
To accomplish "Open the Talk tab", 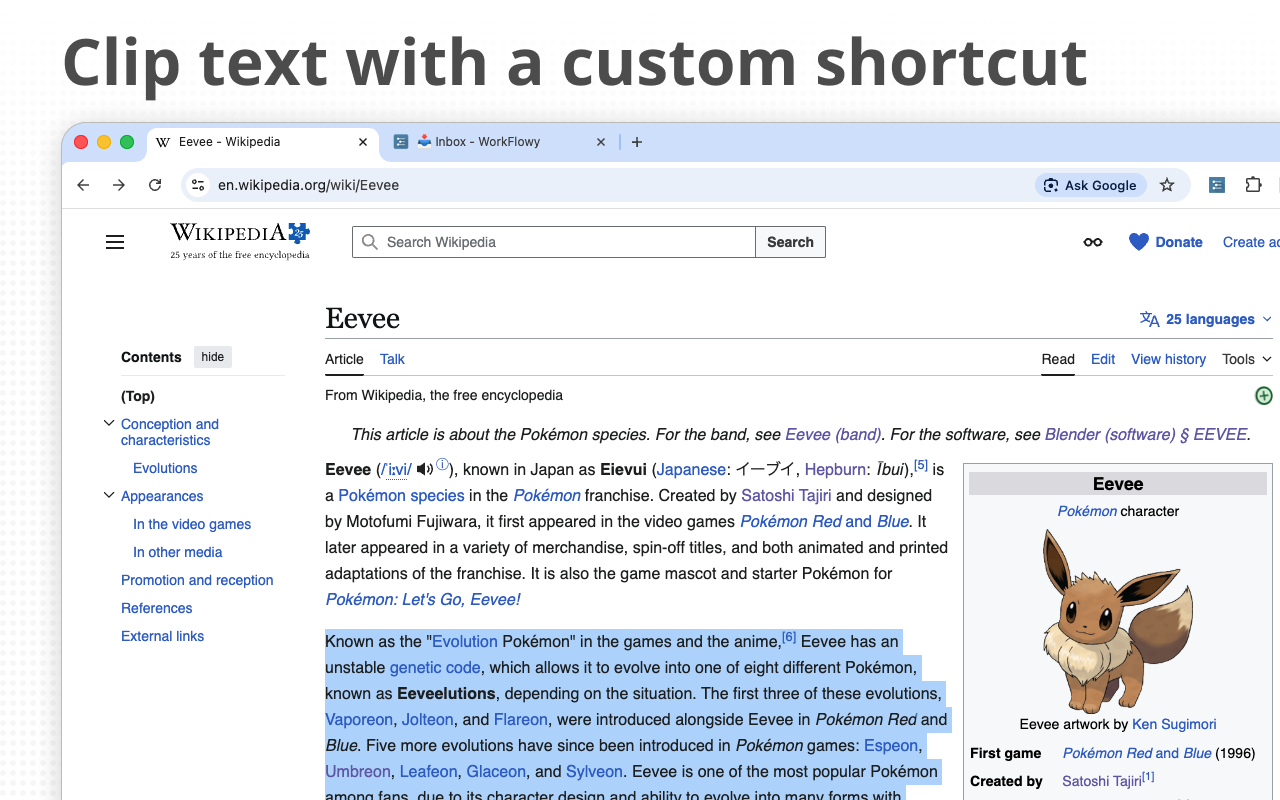I will point(392,359).
